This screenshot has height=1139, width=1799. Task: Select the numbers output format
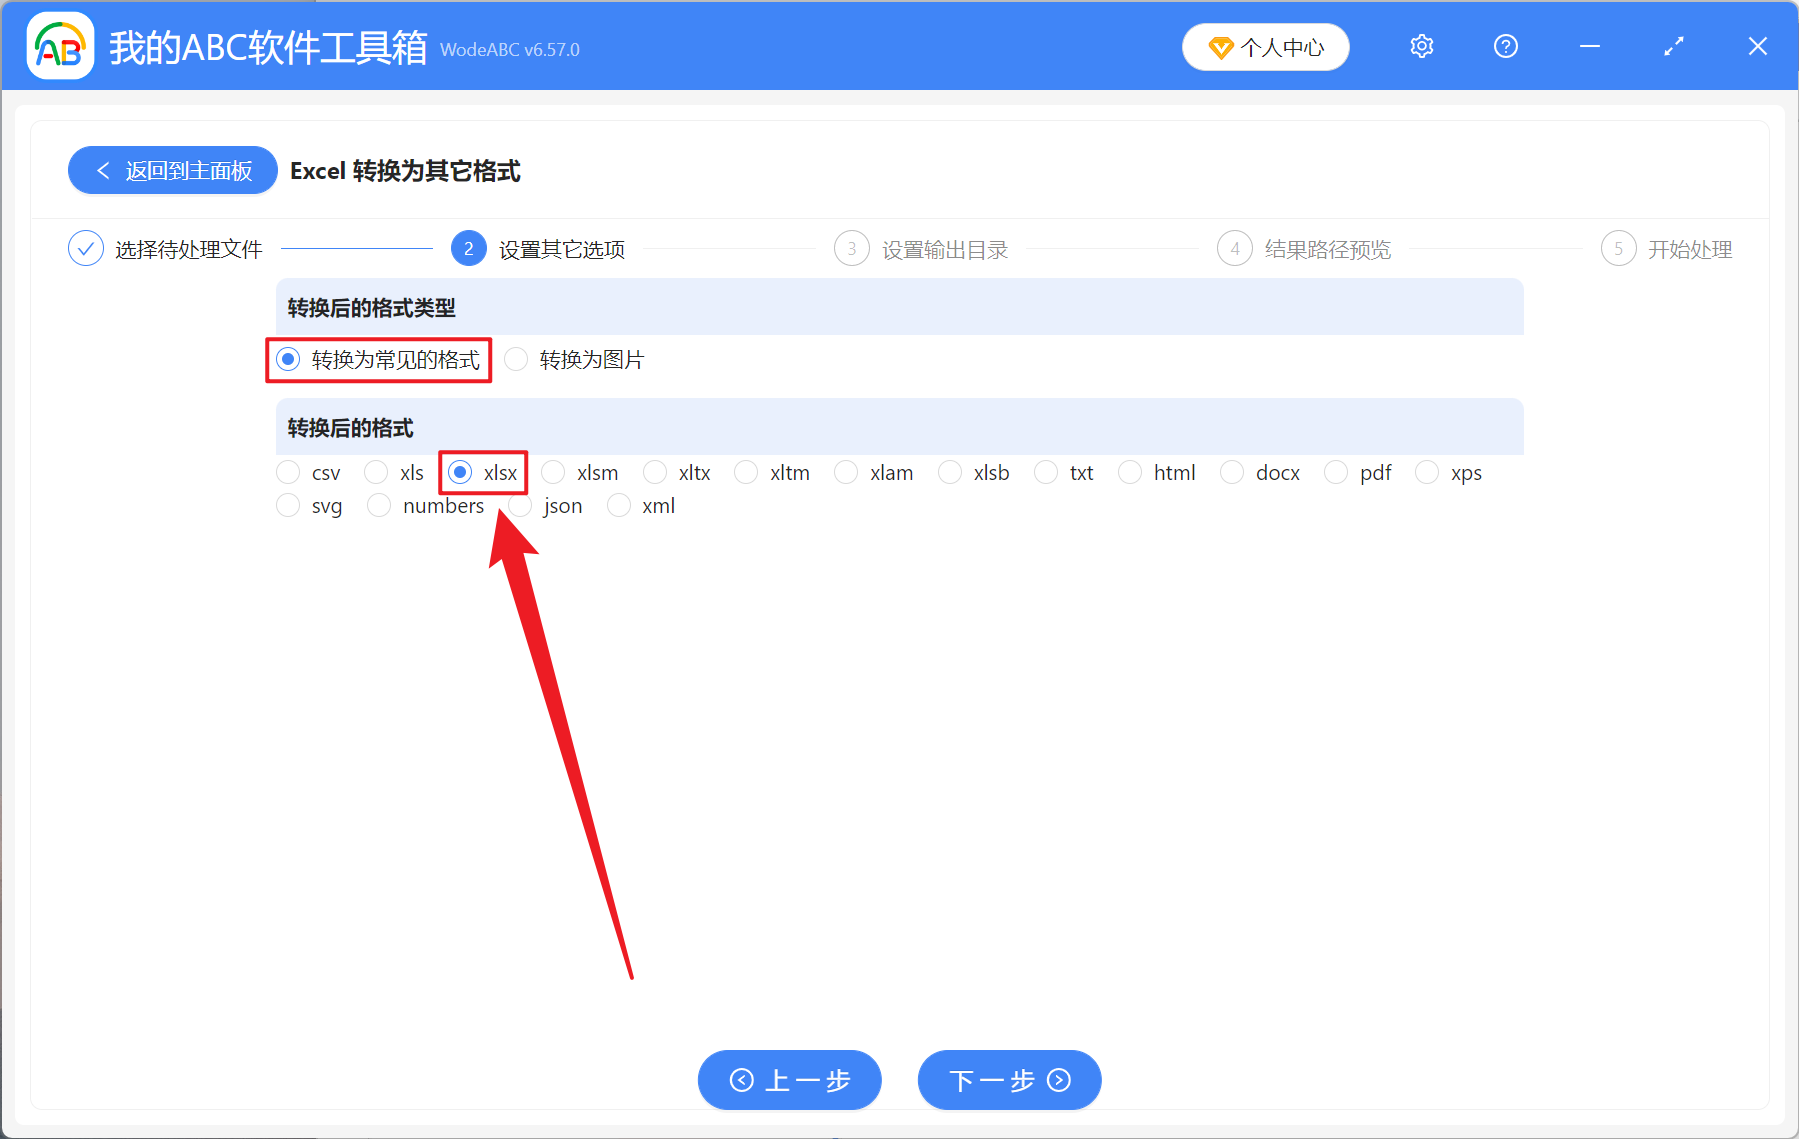coord(379,506)
